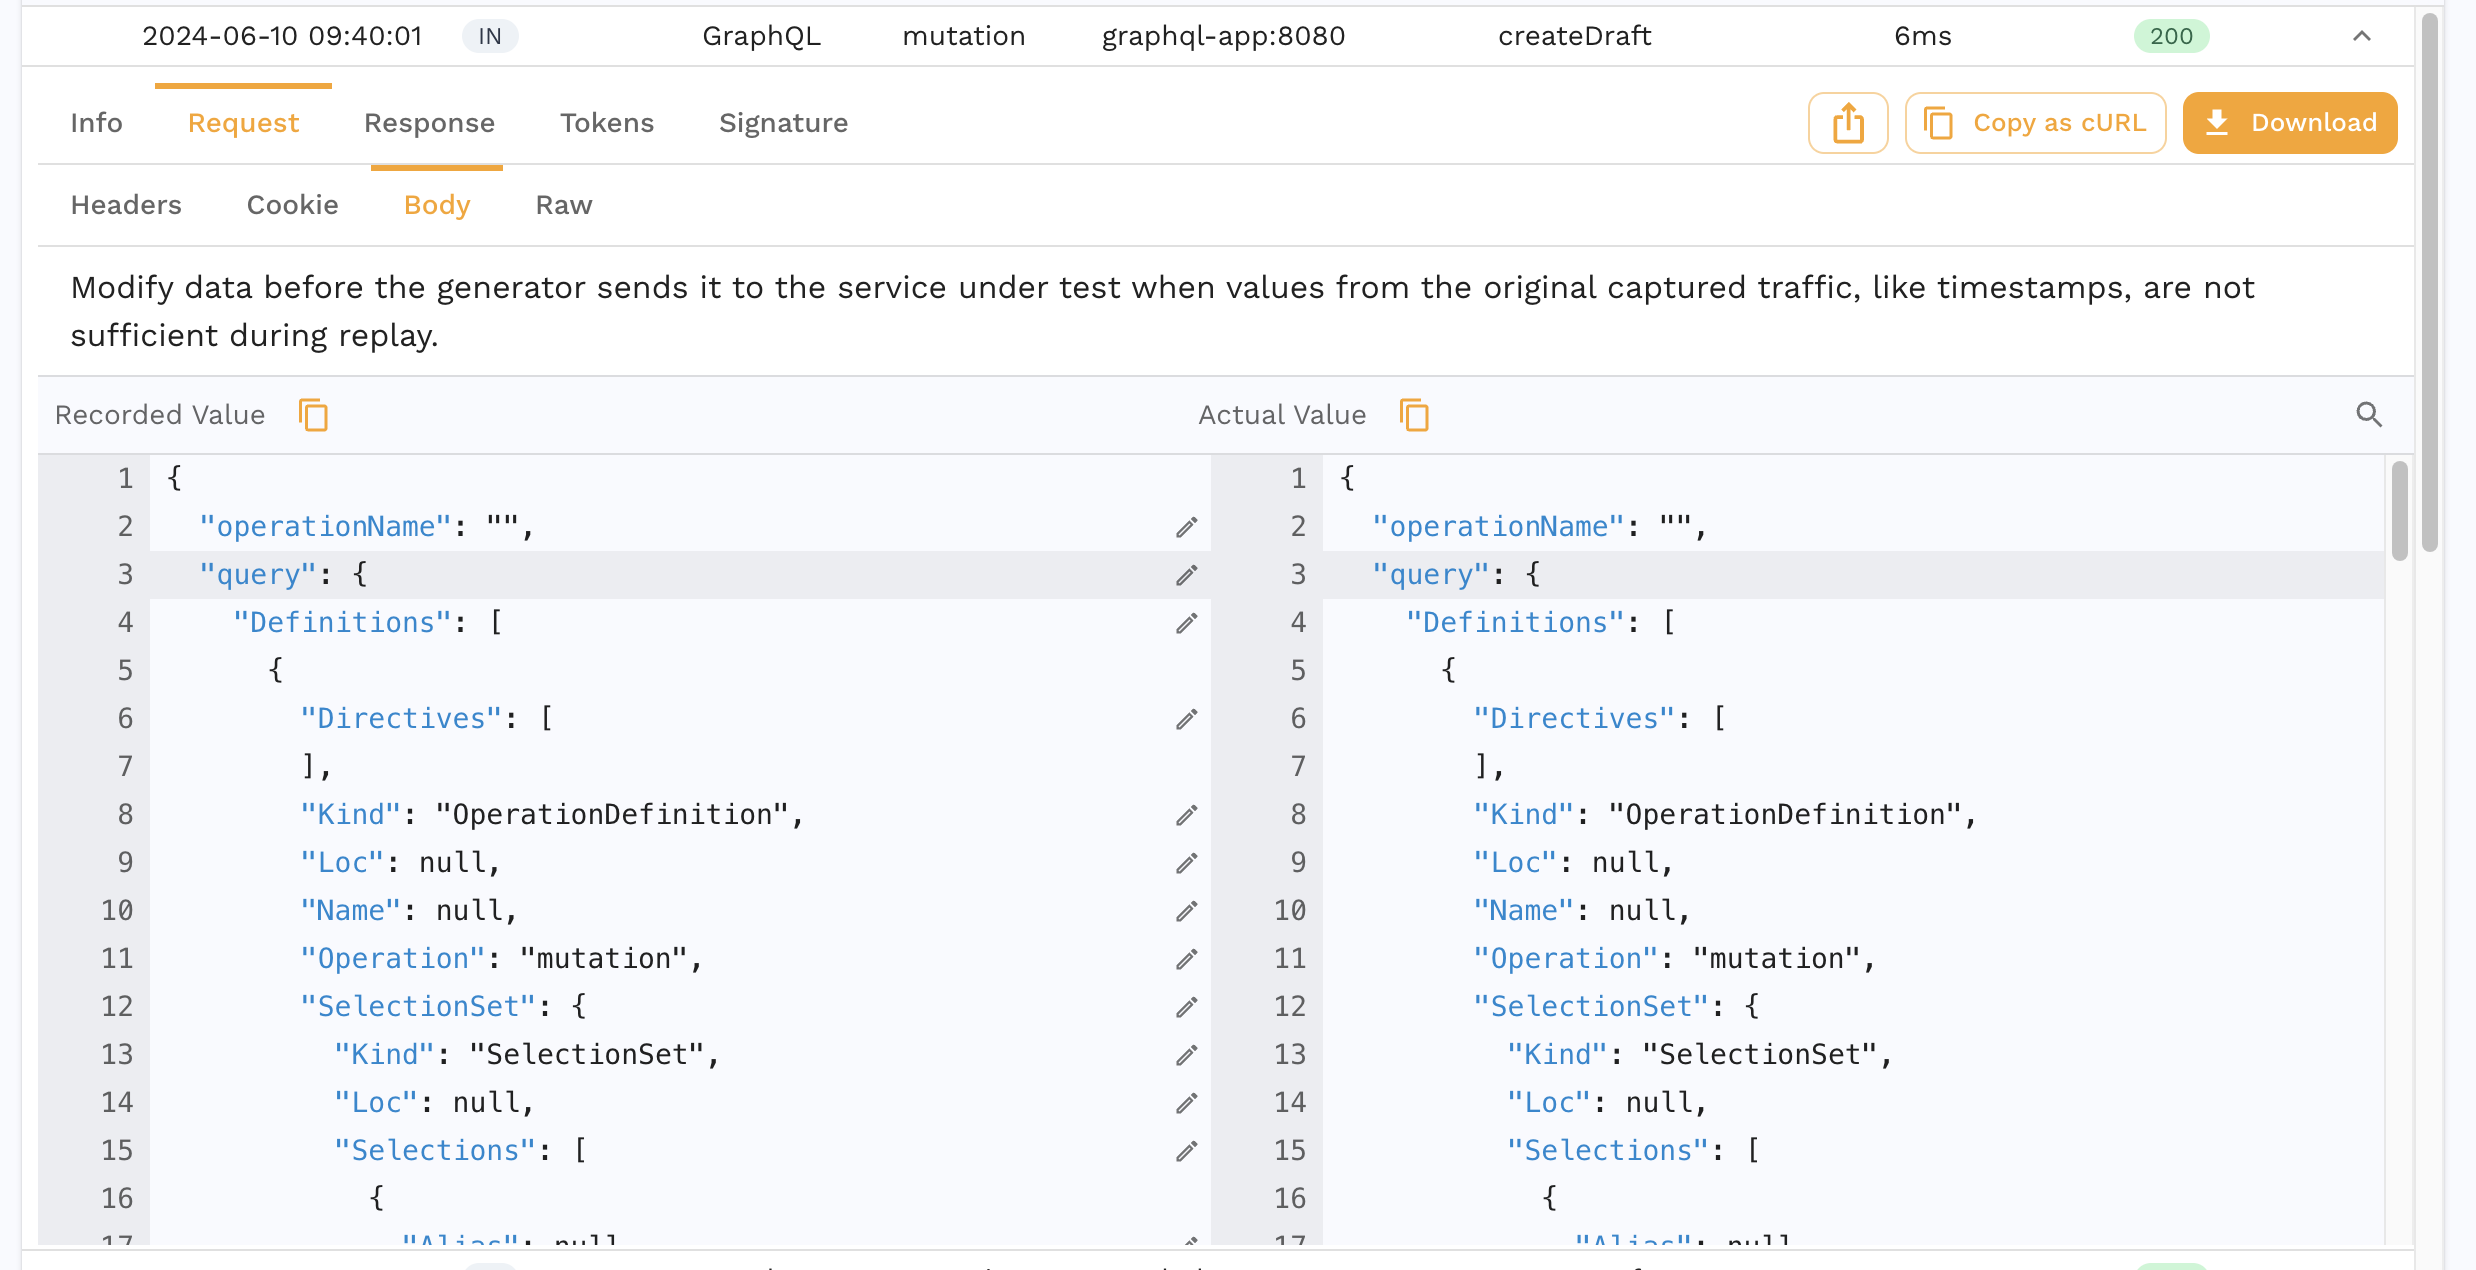The image size is (2476, 1270).
Task: Click the Download button
Action: [2290, 123]
